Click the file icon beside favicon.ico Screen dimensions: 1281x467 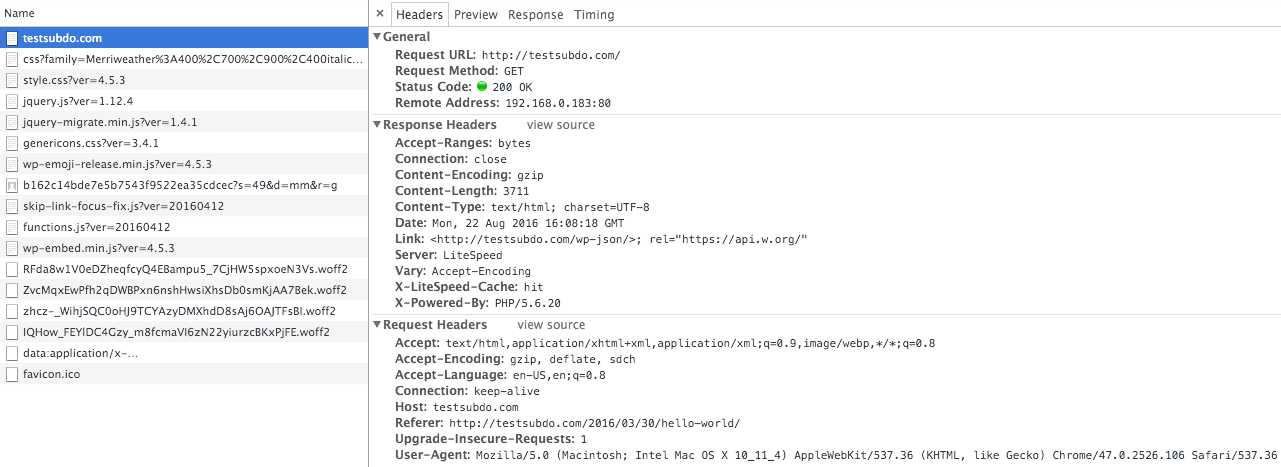point(11,374)
